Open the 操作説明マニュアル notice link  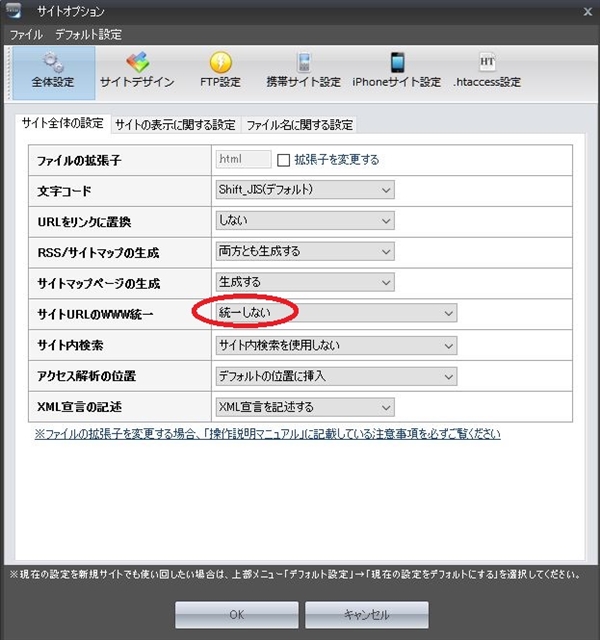(267, 434)
